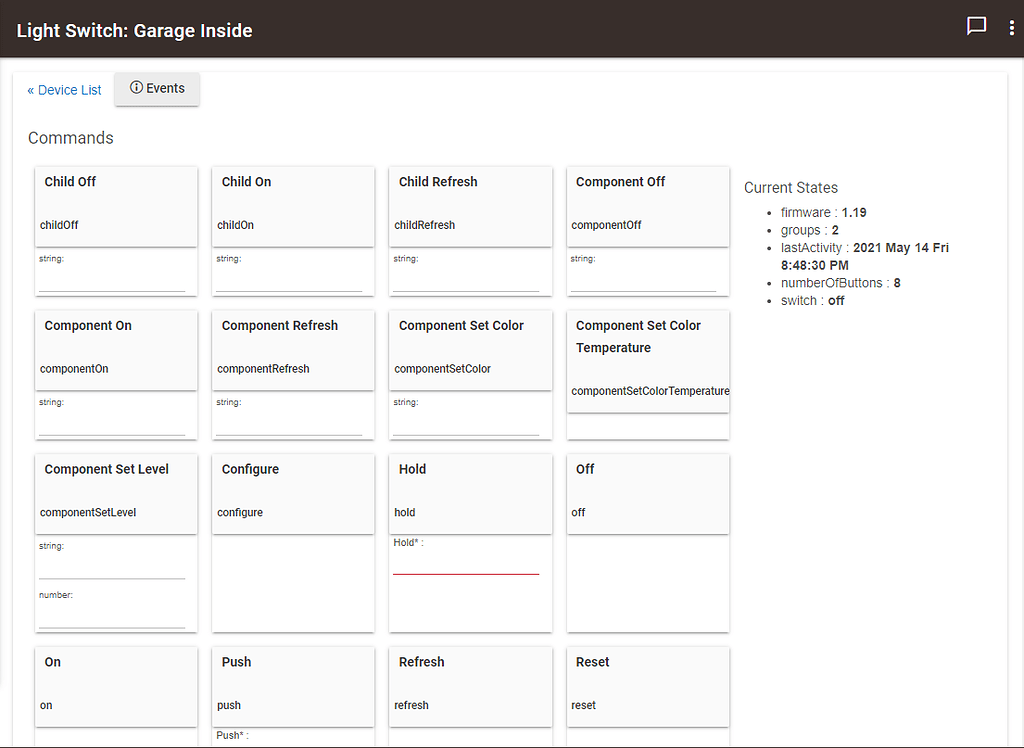Run the Child On command
This screenshot has height=748, width=1024.
tap(292, 205)
